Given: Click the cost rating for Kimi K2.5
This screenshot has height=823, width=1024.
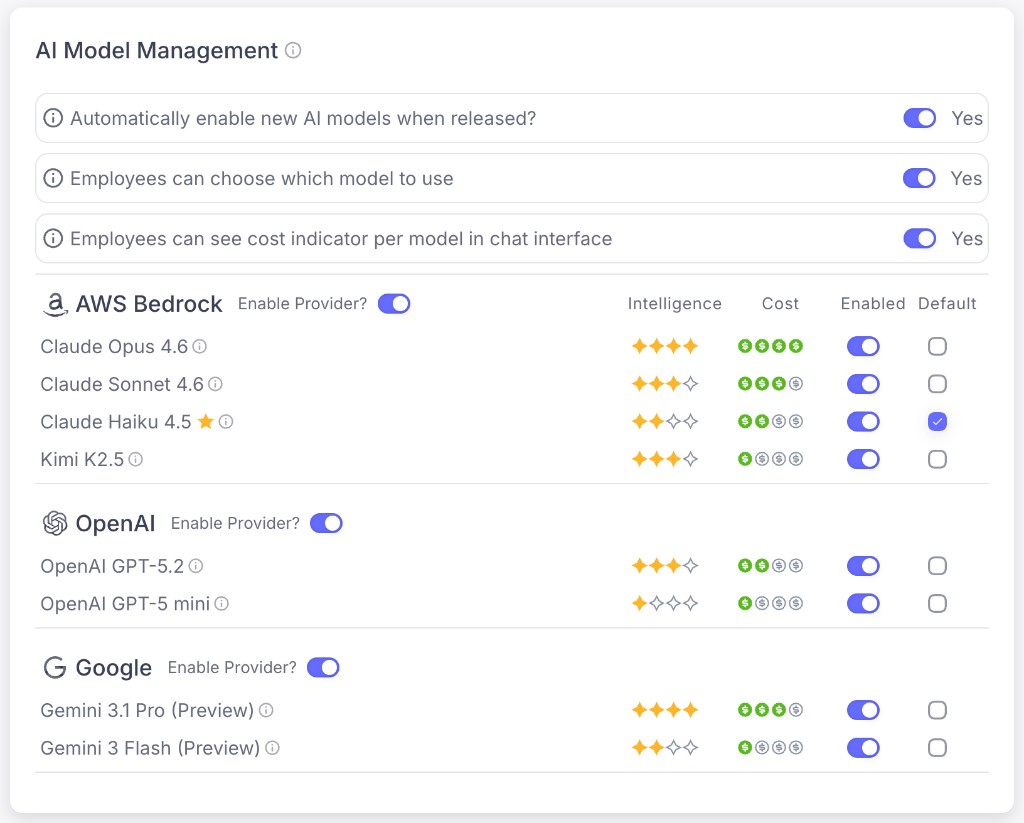Looking at the screenshot, I should click(x=770, y=460).
